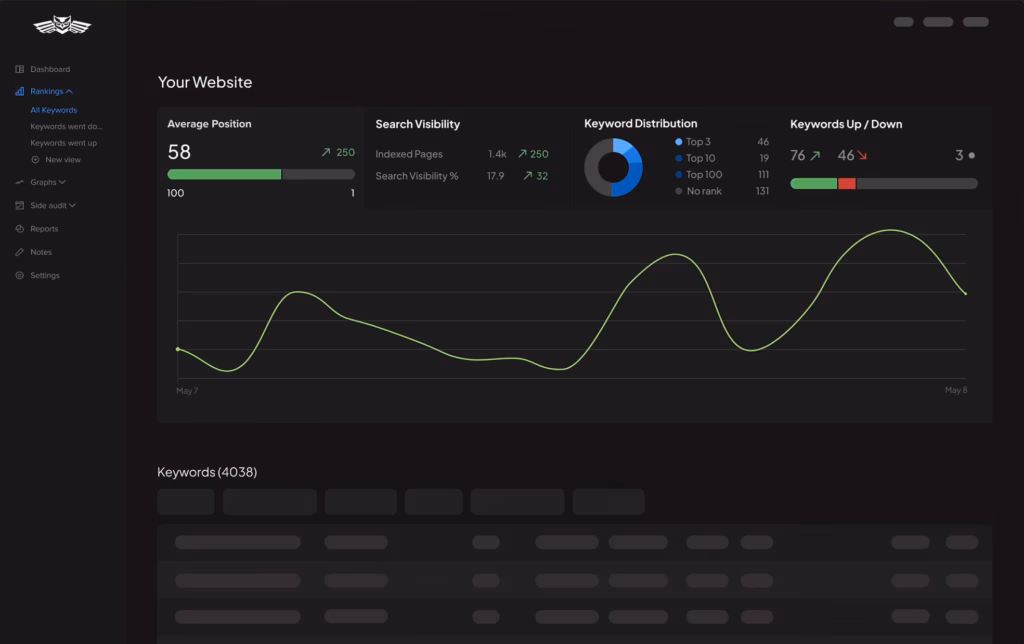
Task: Click the Top 3 legend entry
Action: [697, 142]
